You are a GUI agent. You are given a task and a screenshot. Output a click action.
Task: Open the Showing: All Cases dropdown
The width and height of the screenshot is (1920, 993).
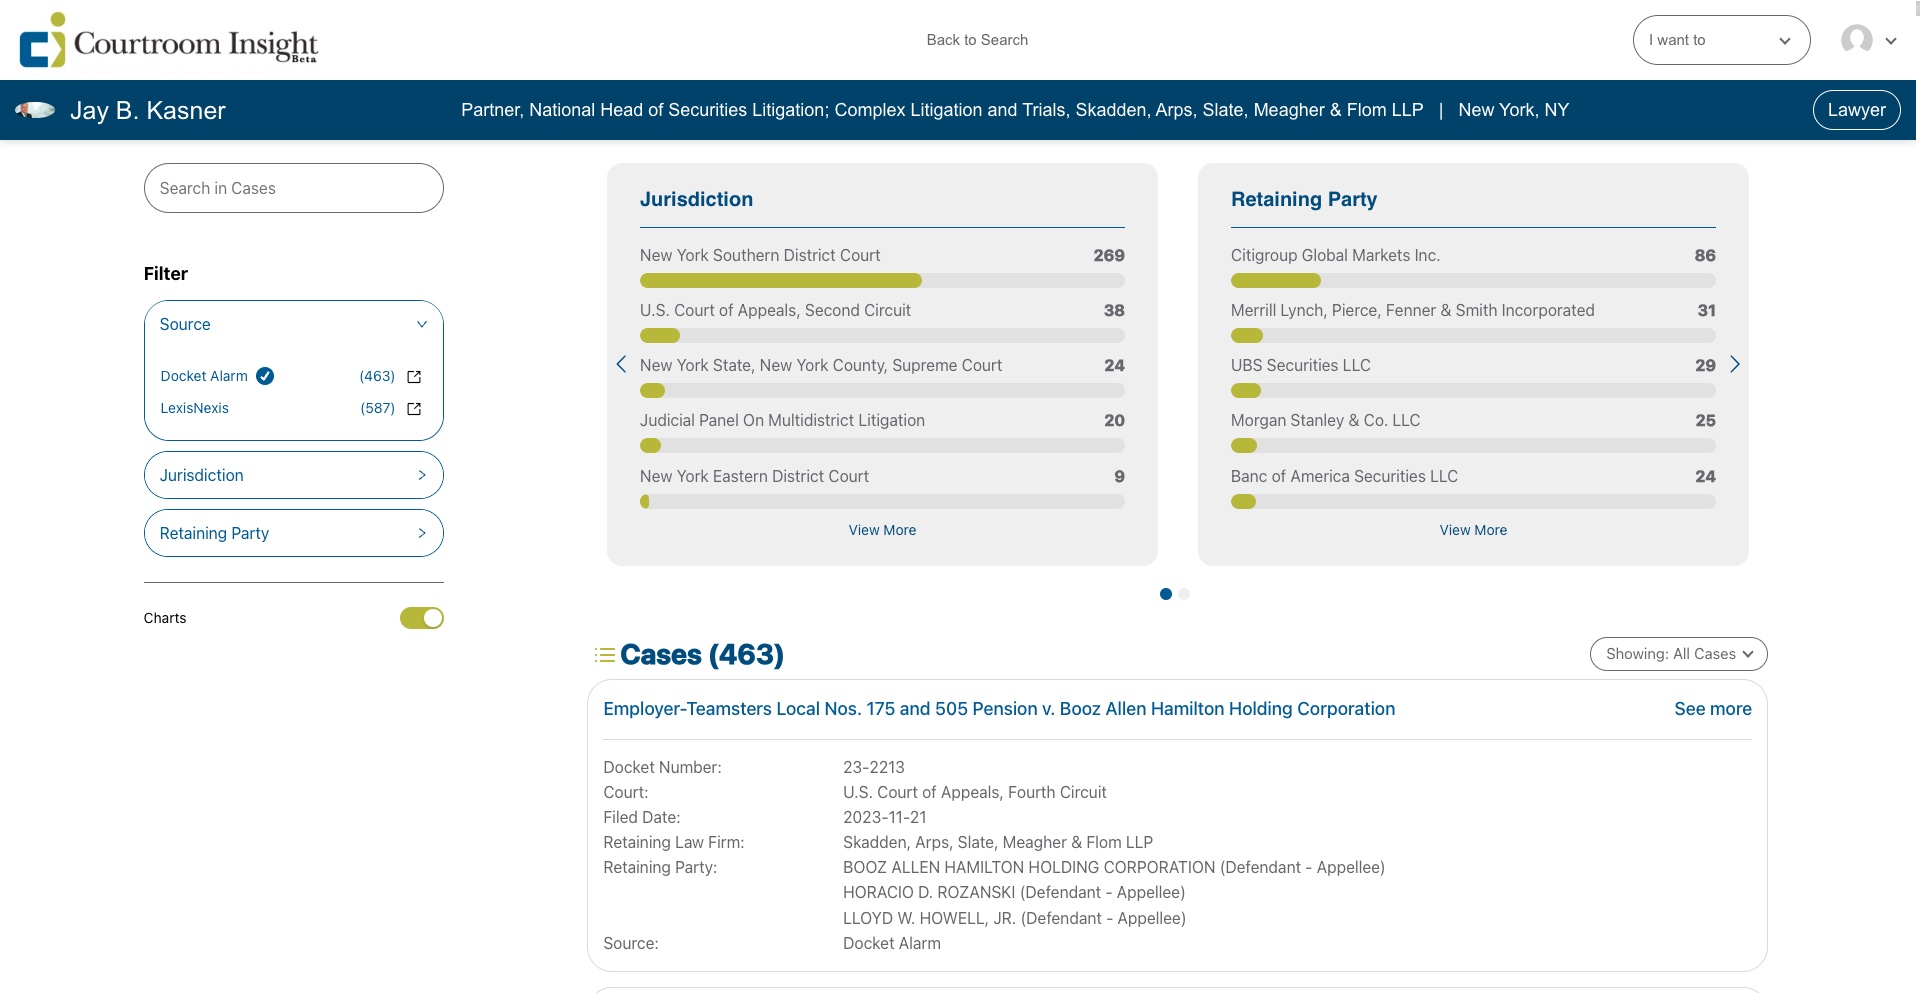click(x=1679, y=654)
